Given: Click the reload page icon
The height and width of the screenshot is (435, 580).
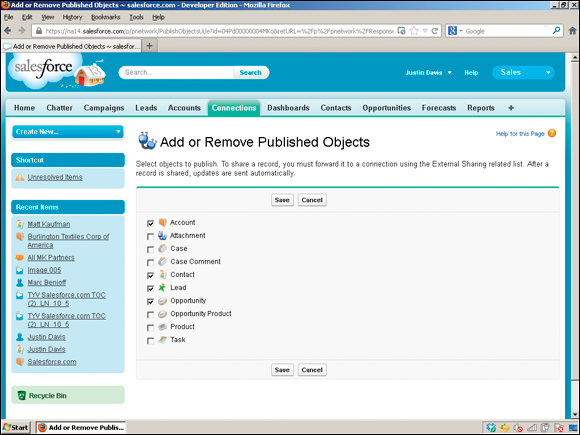Looking at the screenshot, I should click(x=435, y=31).
